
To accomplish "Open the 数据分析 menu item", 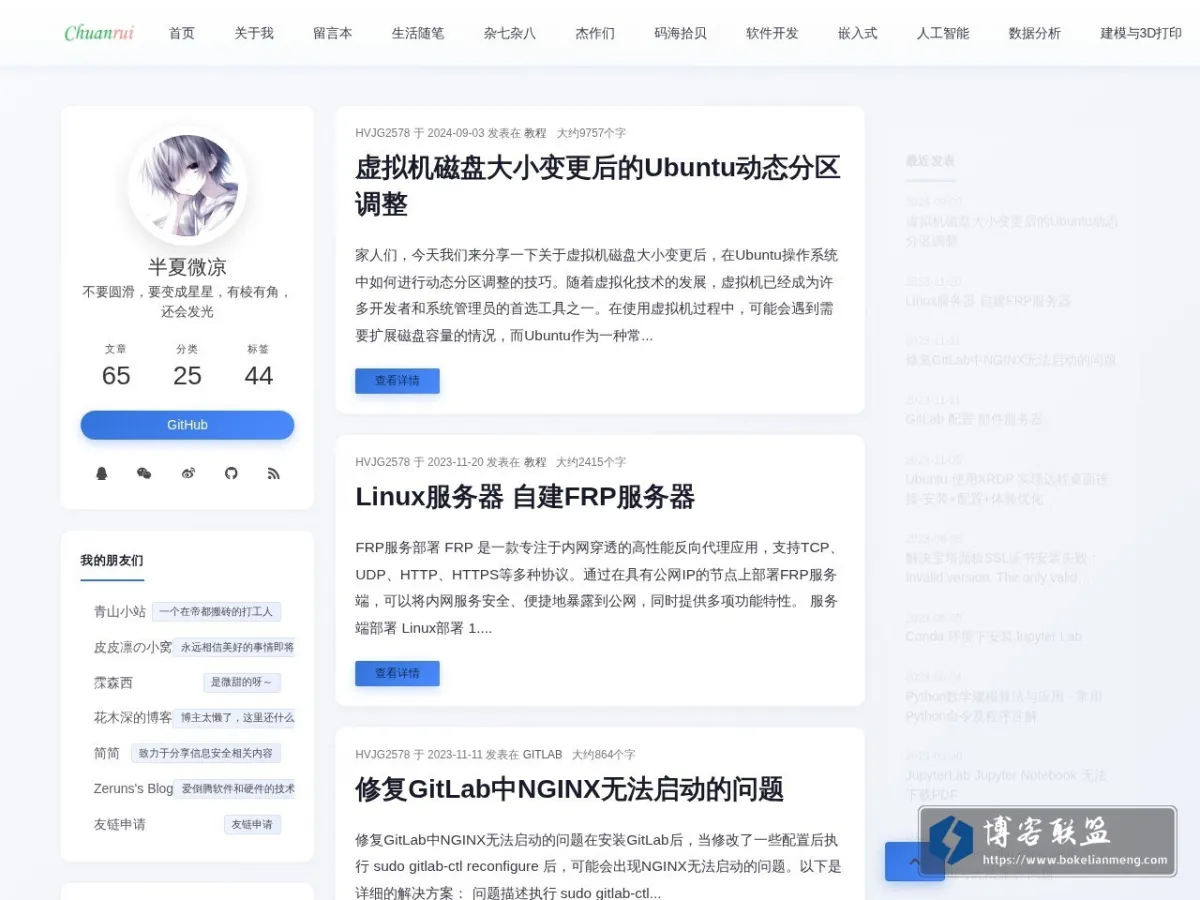I will (x=1035, y=33).
